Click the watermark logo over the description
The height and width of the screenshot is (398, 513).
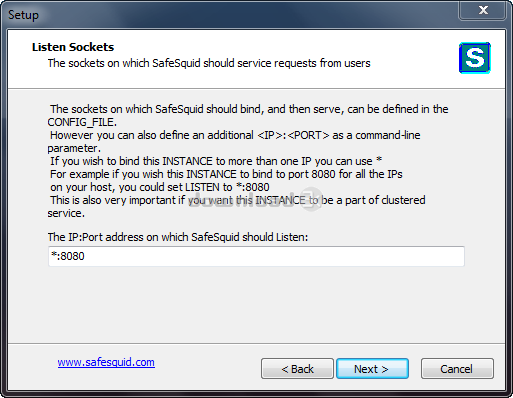tap(255, 200)
